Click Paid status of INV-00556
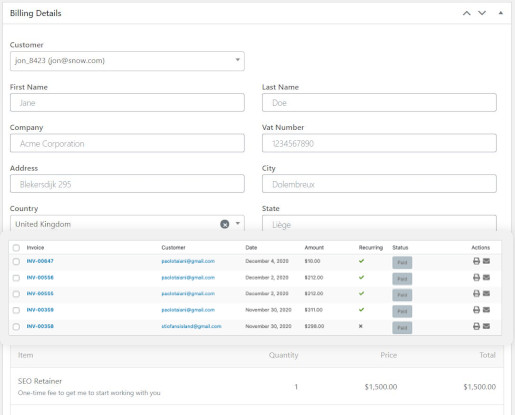The height and width of the screenshot is (415, 515). click(x=402, y=279)
